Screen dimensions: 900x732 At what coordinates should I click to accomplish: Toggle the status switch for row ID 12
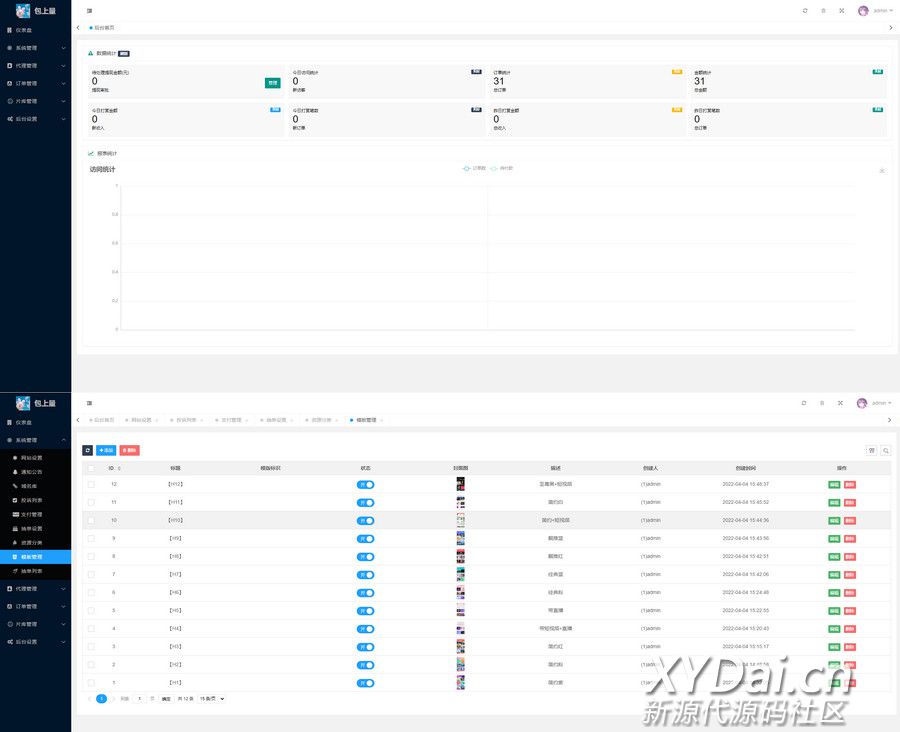coord(365,484)
